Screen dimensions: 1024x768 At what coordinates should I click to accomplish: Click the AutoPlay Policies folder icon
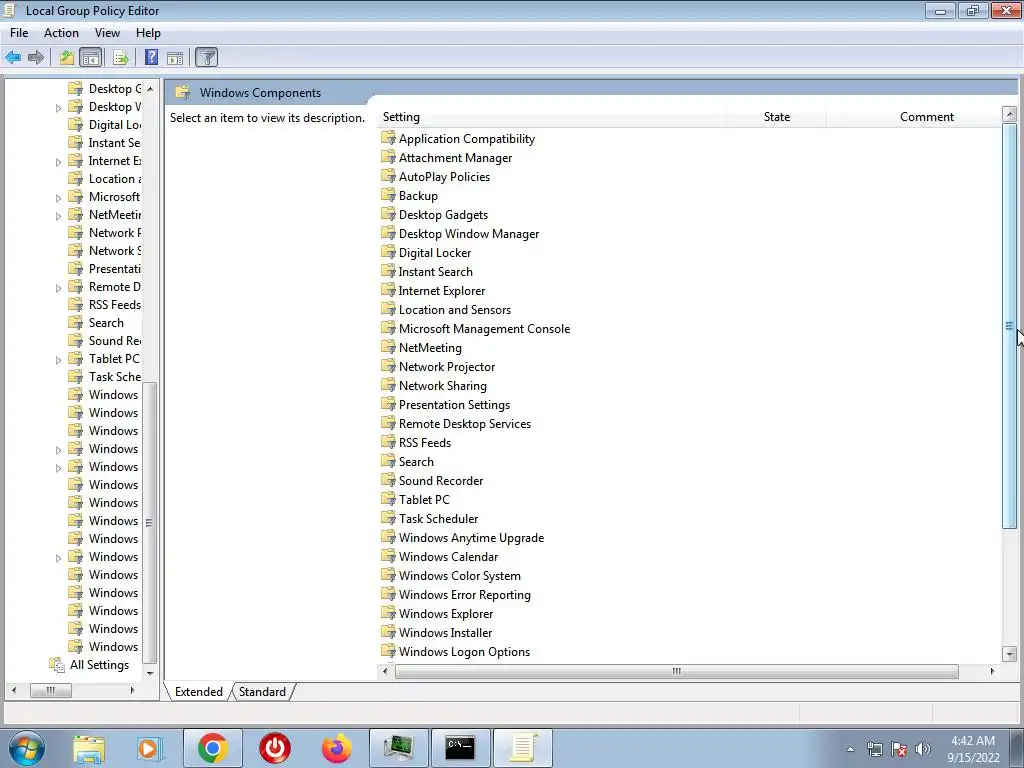(x=389, y=176)
